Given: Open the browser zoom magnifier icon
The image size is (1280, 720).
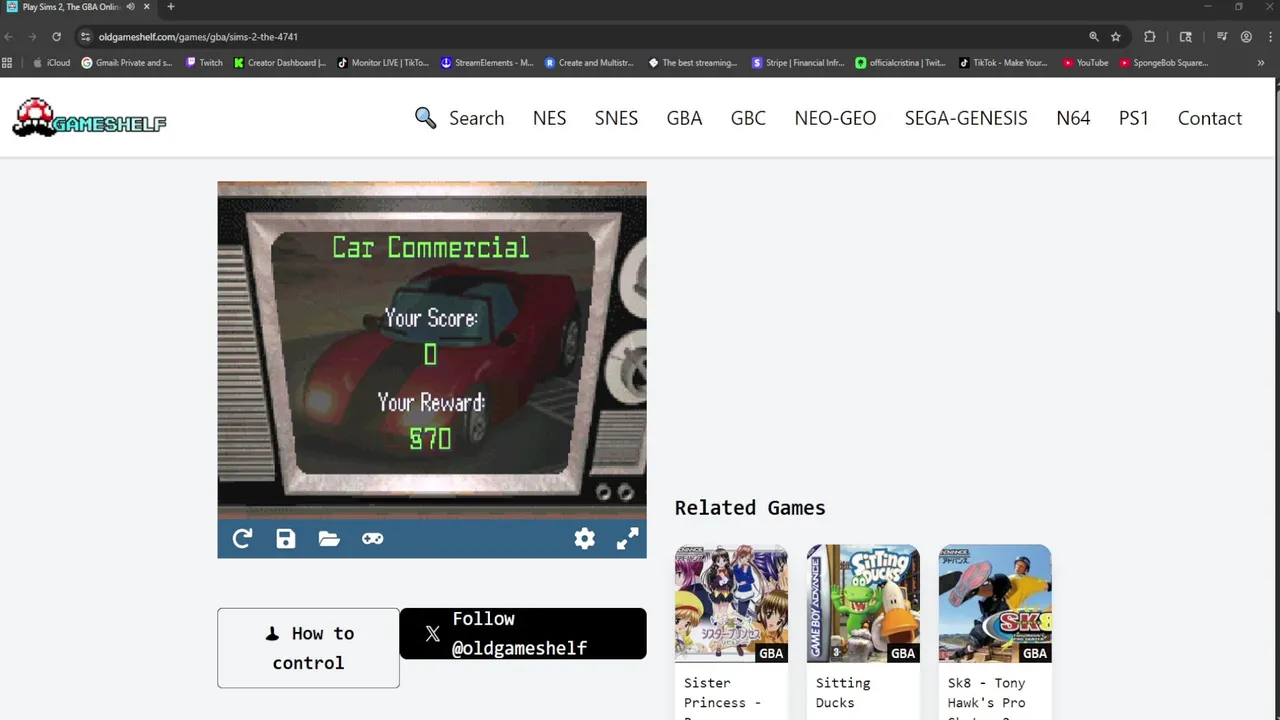Looking at the screenshot, I should (x=1094, y=37).
